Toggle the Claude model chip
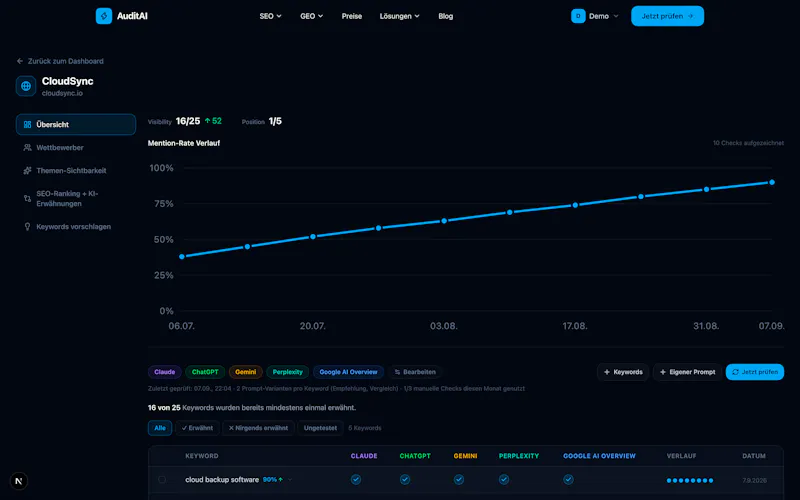The height and width of the screenshot is (500, 800). (x=164, y=372)
